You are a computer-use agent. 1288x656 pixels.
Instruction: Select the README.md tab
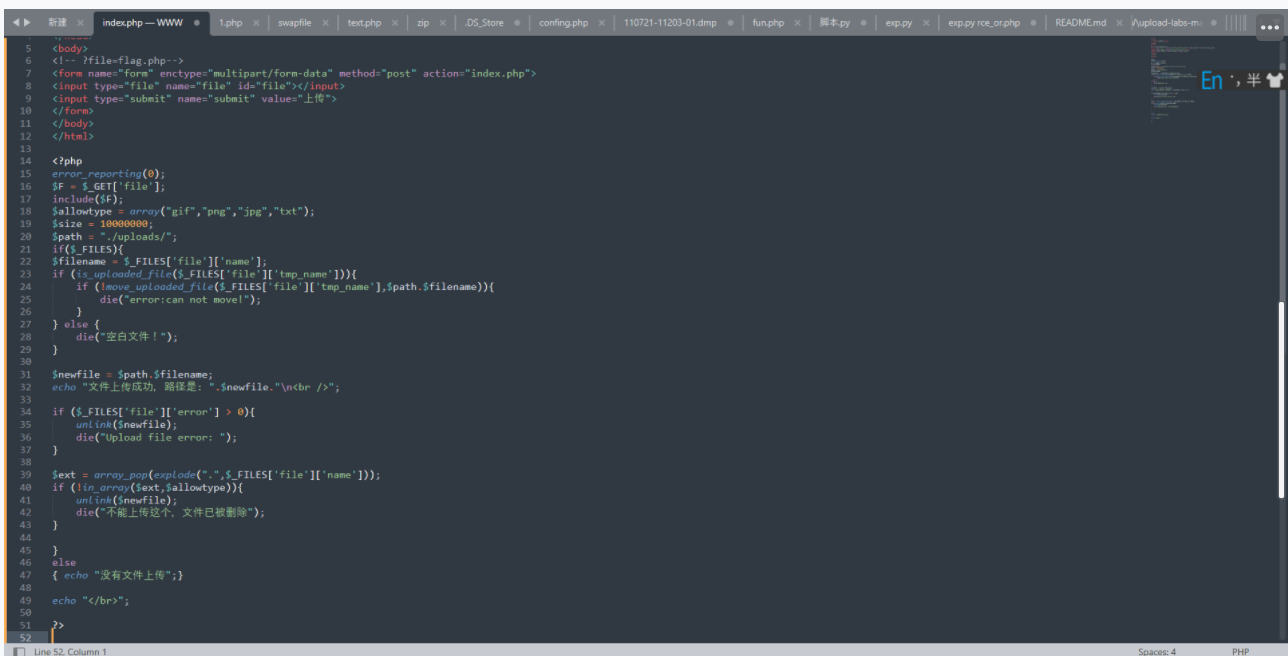click(x=1079, y=22)
